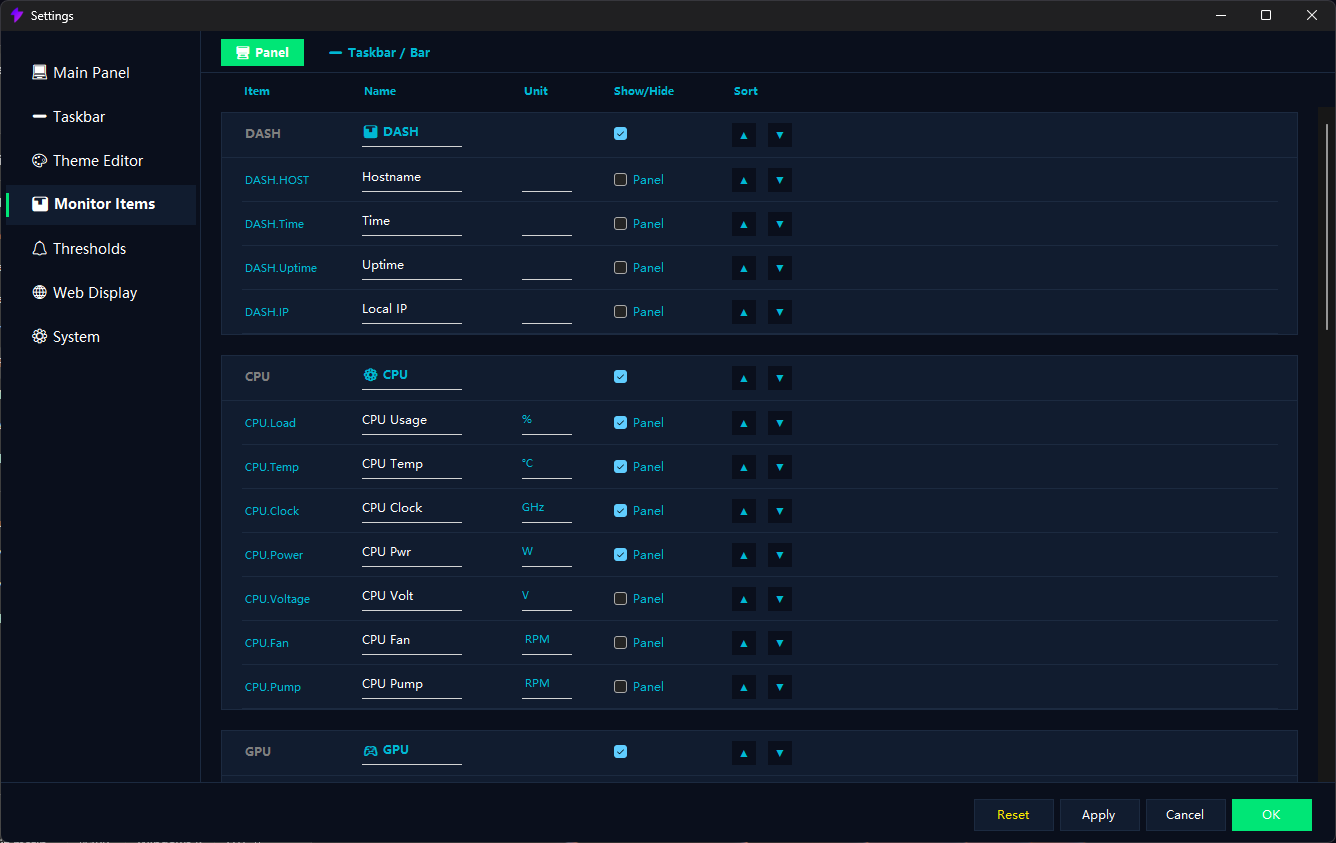Move DASH.Uptime row up
Viewport: 1336px width, 843px height.
[744, 268]
